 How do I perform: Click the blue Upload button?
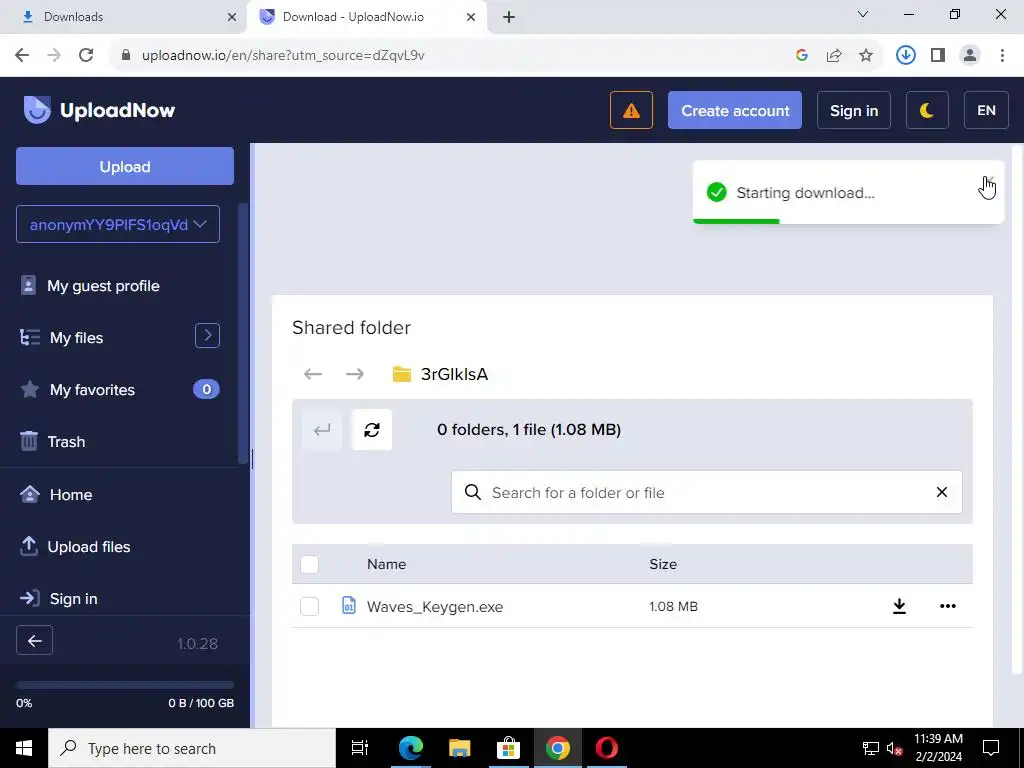tap(125, 167)
